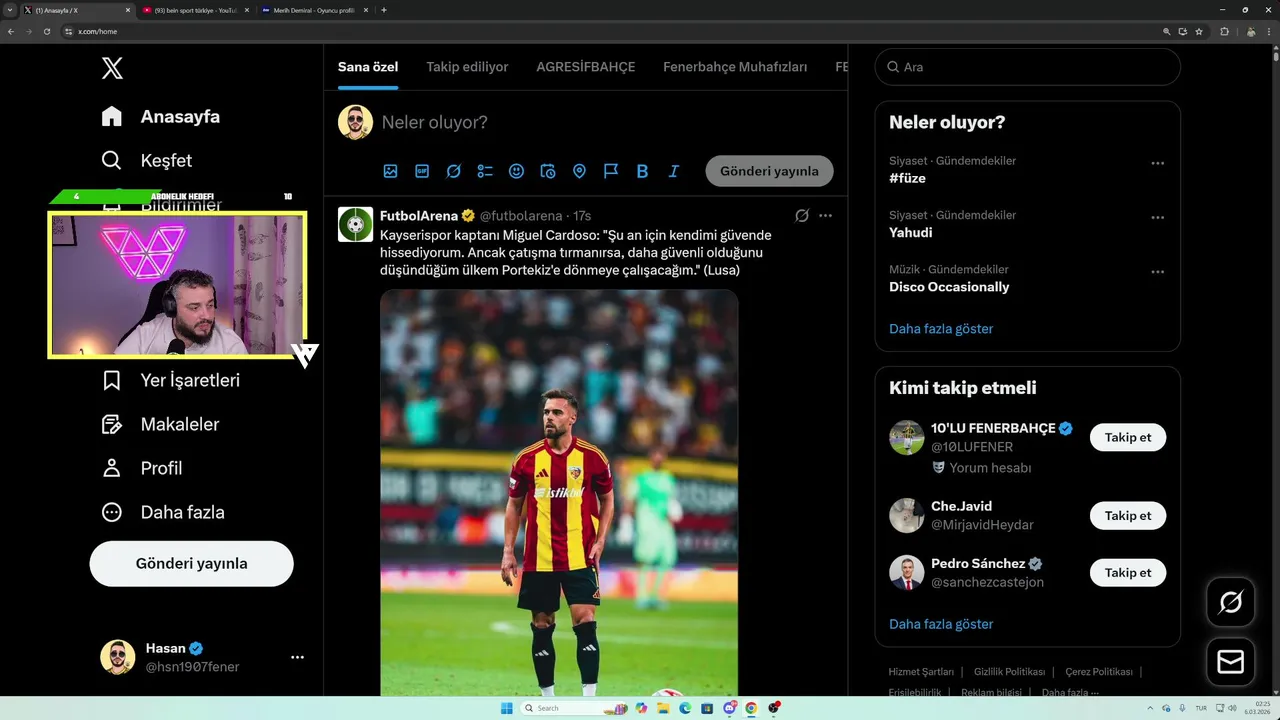This screenshot has height=720, width=1280.
Task: Switch to the AGRESİFBAHÇE tab
Action: (x=586, y=67)
